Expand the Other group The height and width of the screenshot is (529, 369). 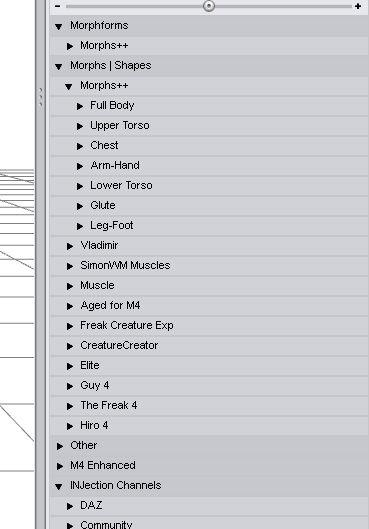pos(60,446)
